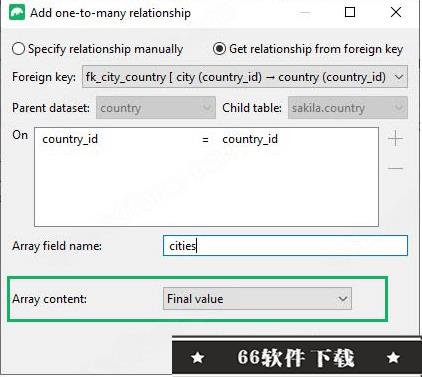
Task: Open the Array content dropdown
Action: pyautogui.click(x=257, y=299)
